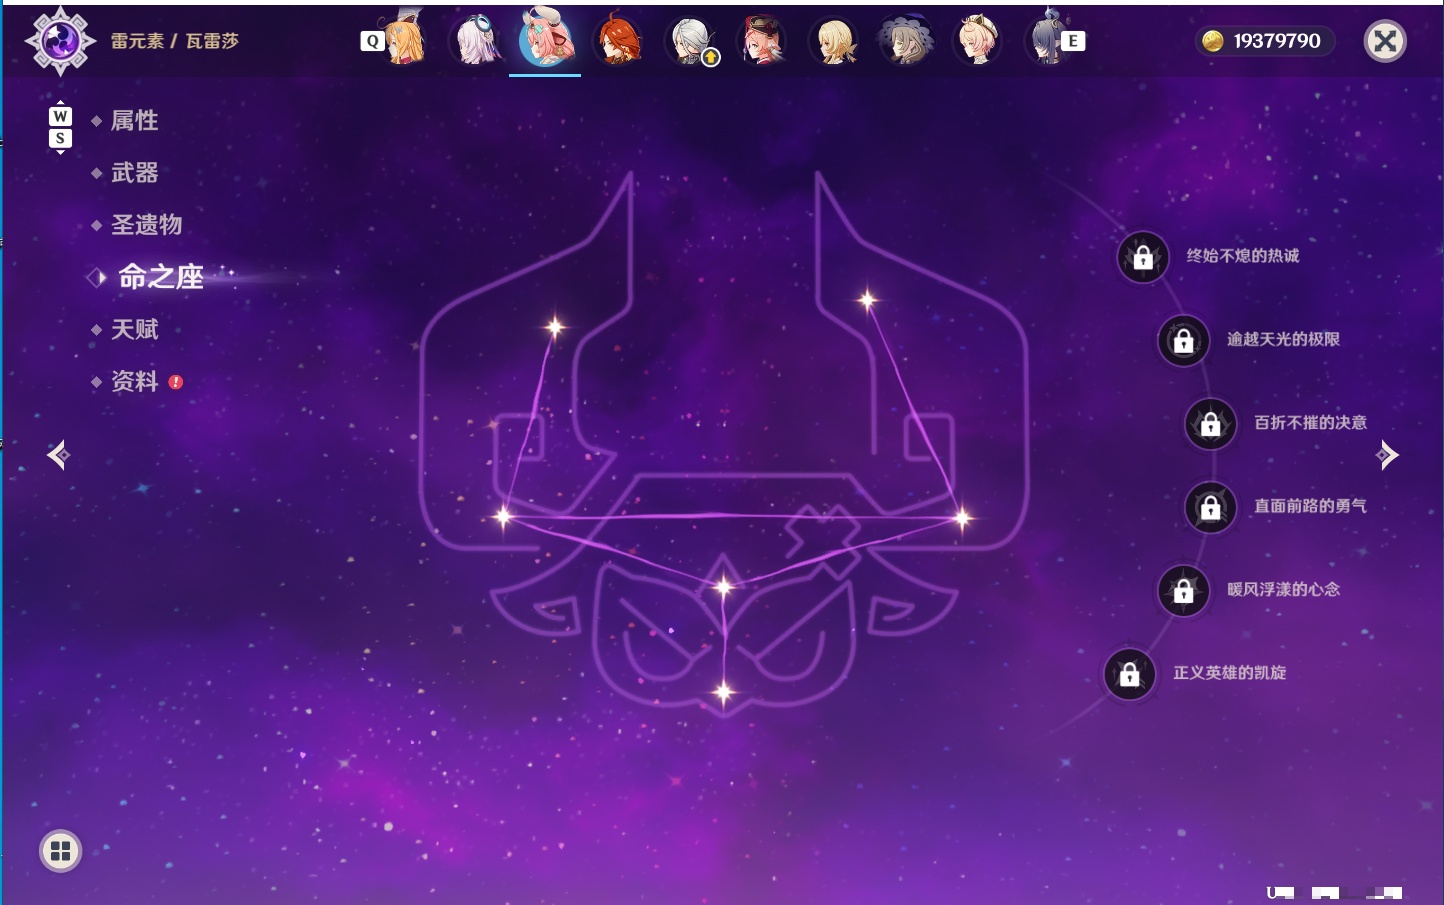Close the character screen with X button
The image size is (1444, 905).
[x=1385, y=41]
